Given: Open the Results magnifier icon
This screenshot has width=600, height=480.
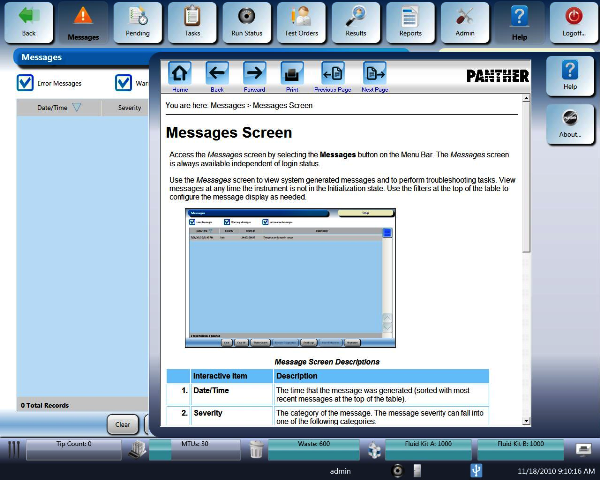Looking at the screenshot, I should point(356,22).
